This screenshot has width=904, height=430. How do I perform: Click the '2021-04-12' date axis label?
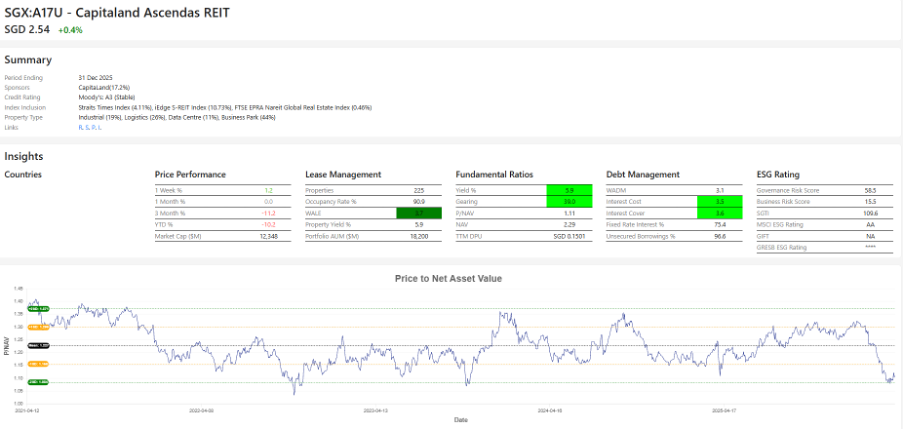pyautogui.click(x=26, y=411)
